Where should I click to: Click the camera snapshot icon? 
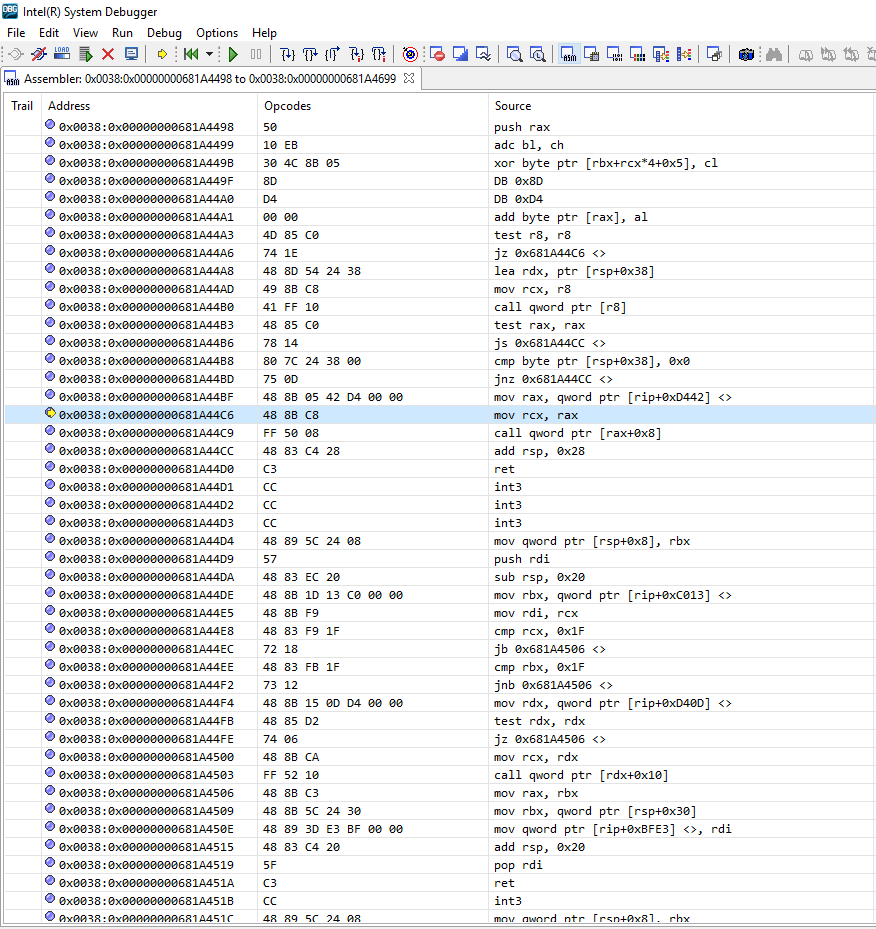coord(746,55)
